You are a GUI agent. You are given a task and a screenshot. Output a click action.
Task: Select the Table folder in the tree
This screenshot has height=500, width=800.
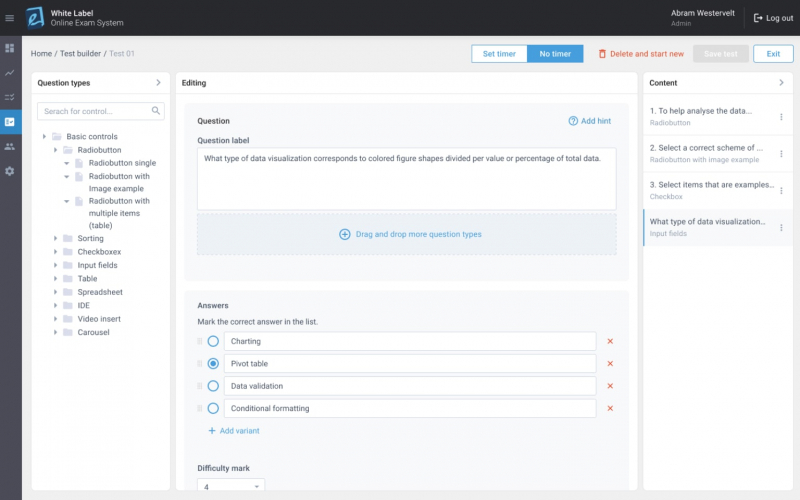(87, 279)
